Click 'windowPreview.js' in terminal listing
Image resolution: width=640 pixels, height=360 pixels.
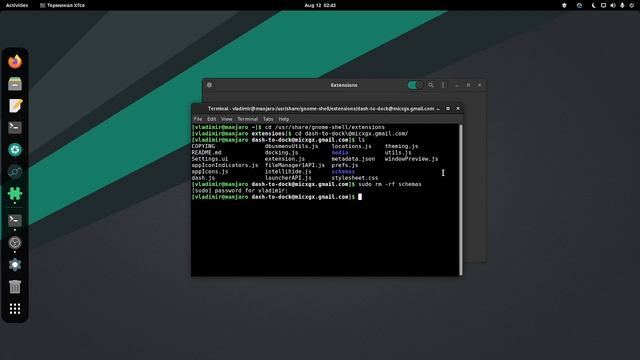point(411,159)
